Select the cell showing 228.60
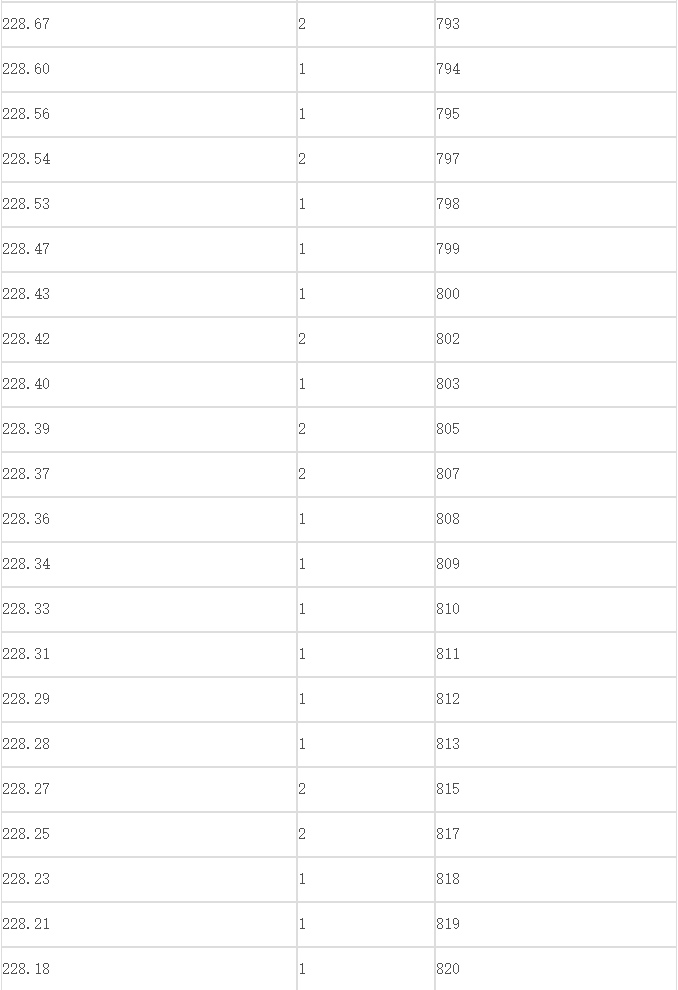Screen dimensions: 678x990 149,69
